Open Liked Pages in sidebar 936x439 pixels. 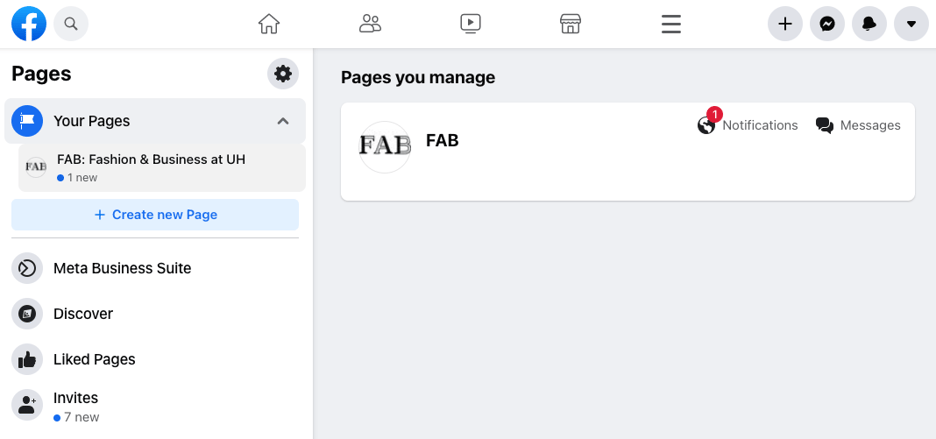coord(93,359)
